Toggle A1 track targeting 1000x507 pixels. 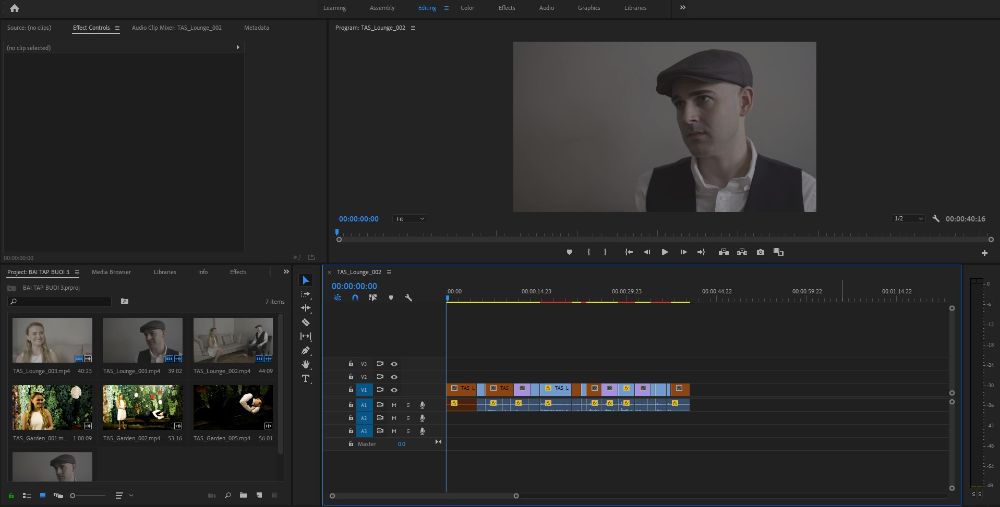[364, 405]
